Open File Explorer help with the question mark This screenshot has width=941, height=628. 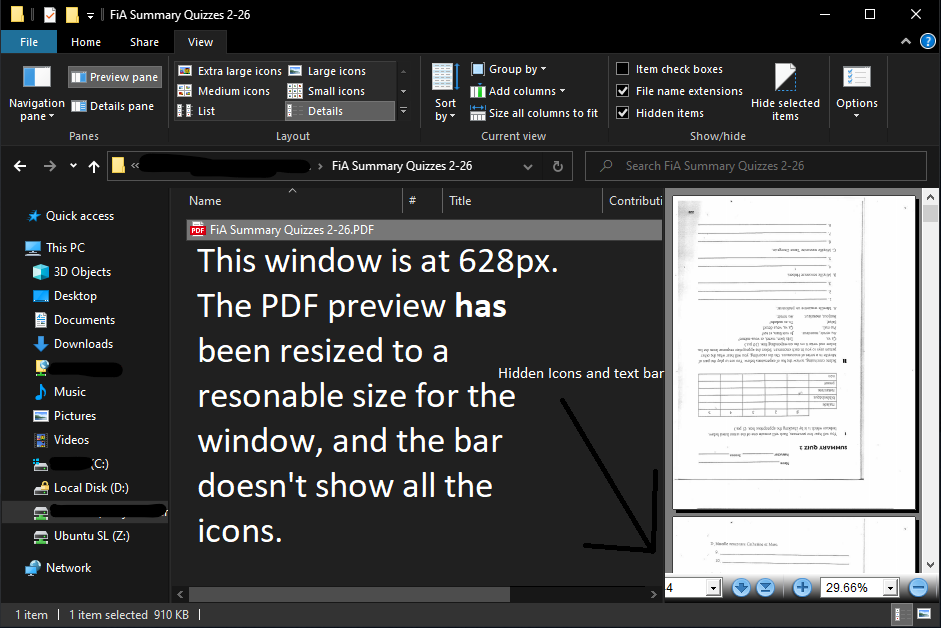coord(930,41)
